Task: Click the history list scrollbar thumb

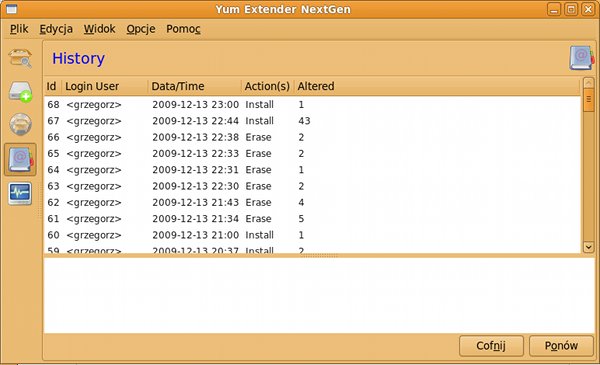Action: (x=589, y=100)
